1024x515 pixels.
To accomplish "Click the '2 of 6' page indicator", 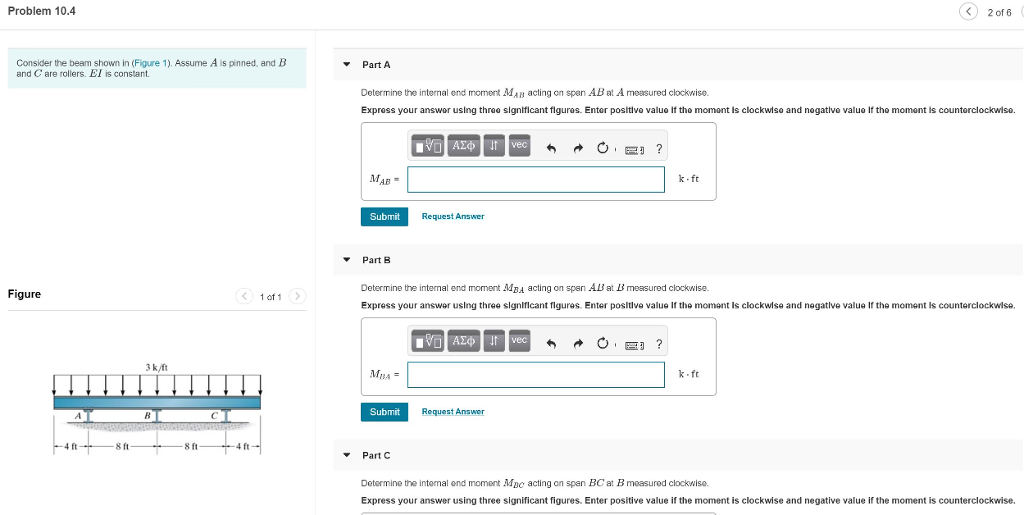I will pos(999,12).
